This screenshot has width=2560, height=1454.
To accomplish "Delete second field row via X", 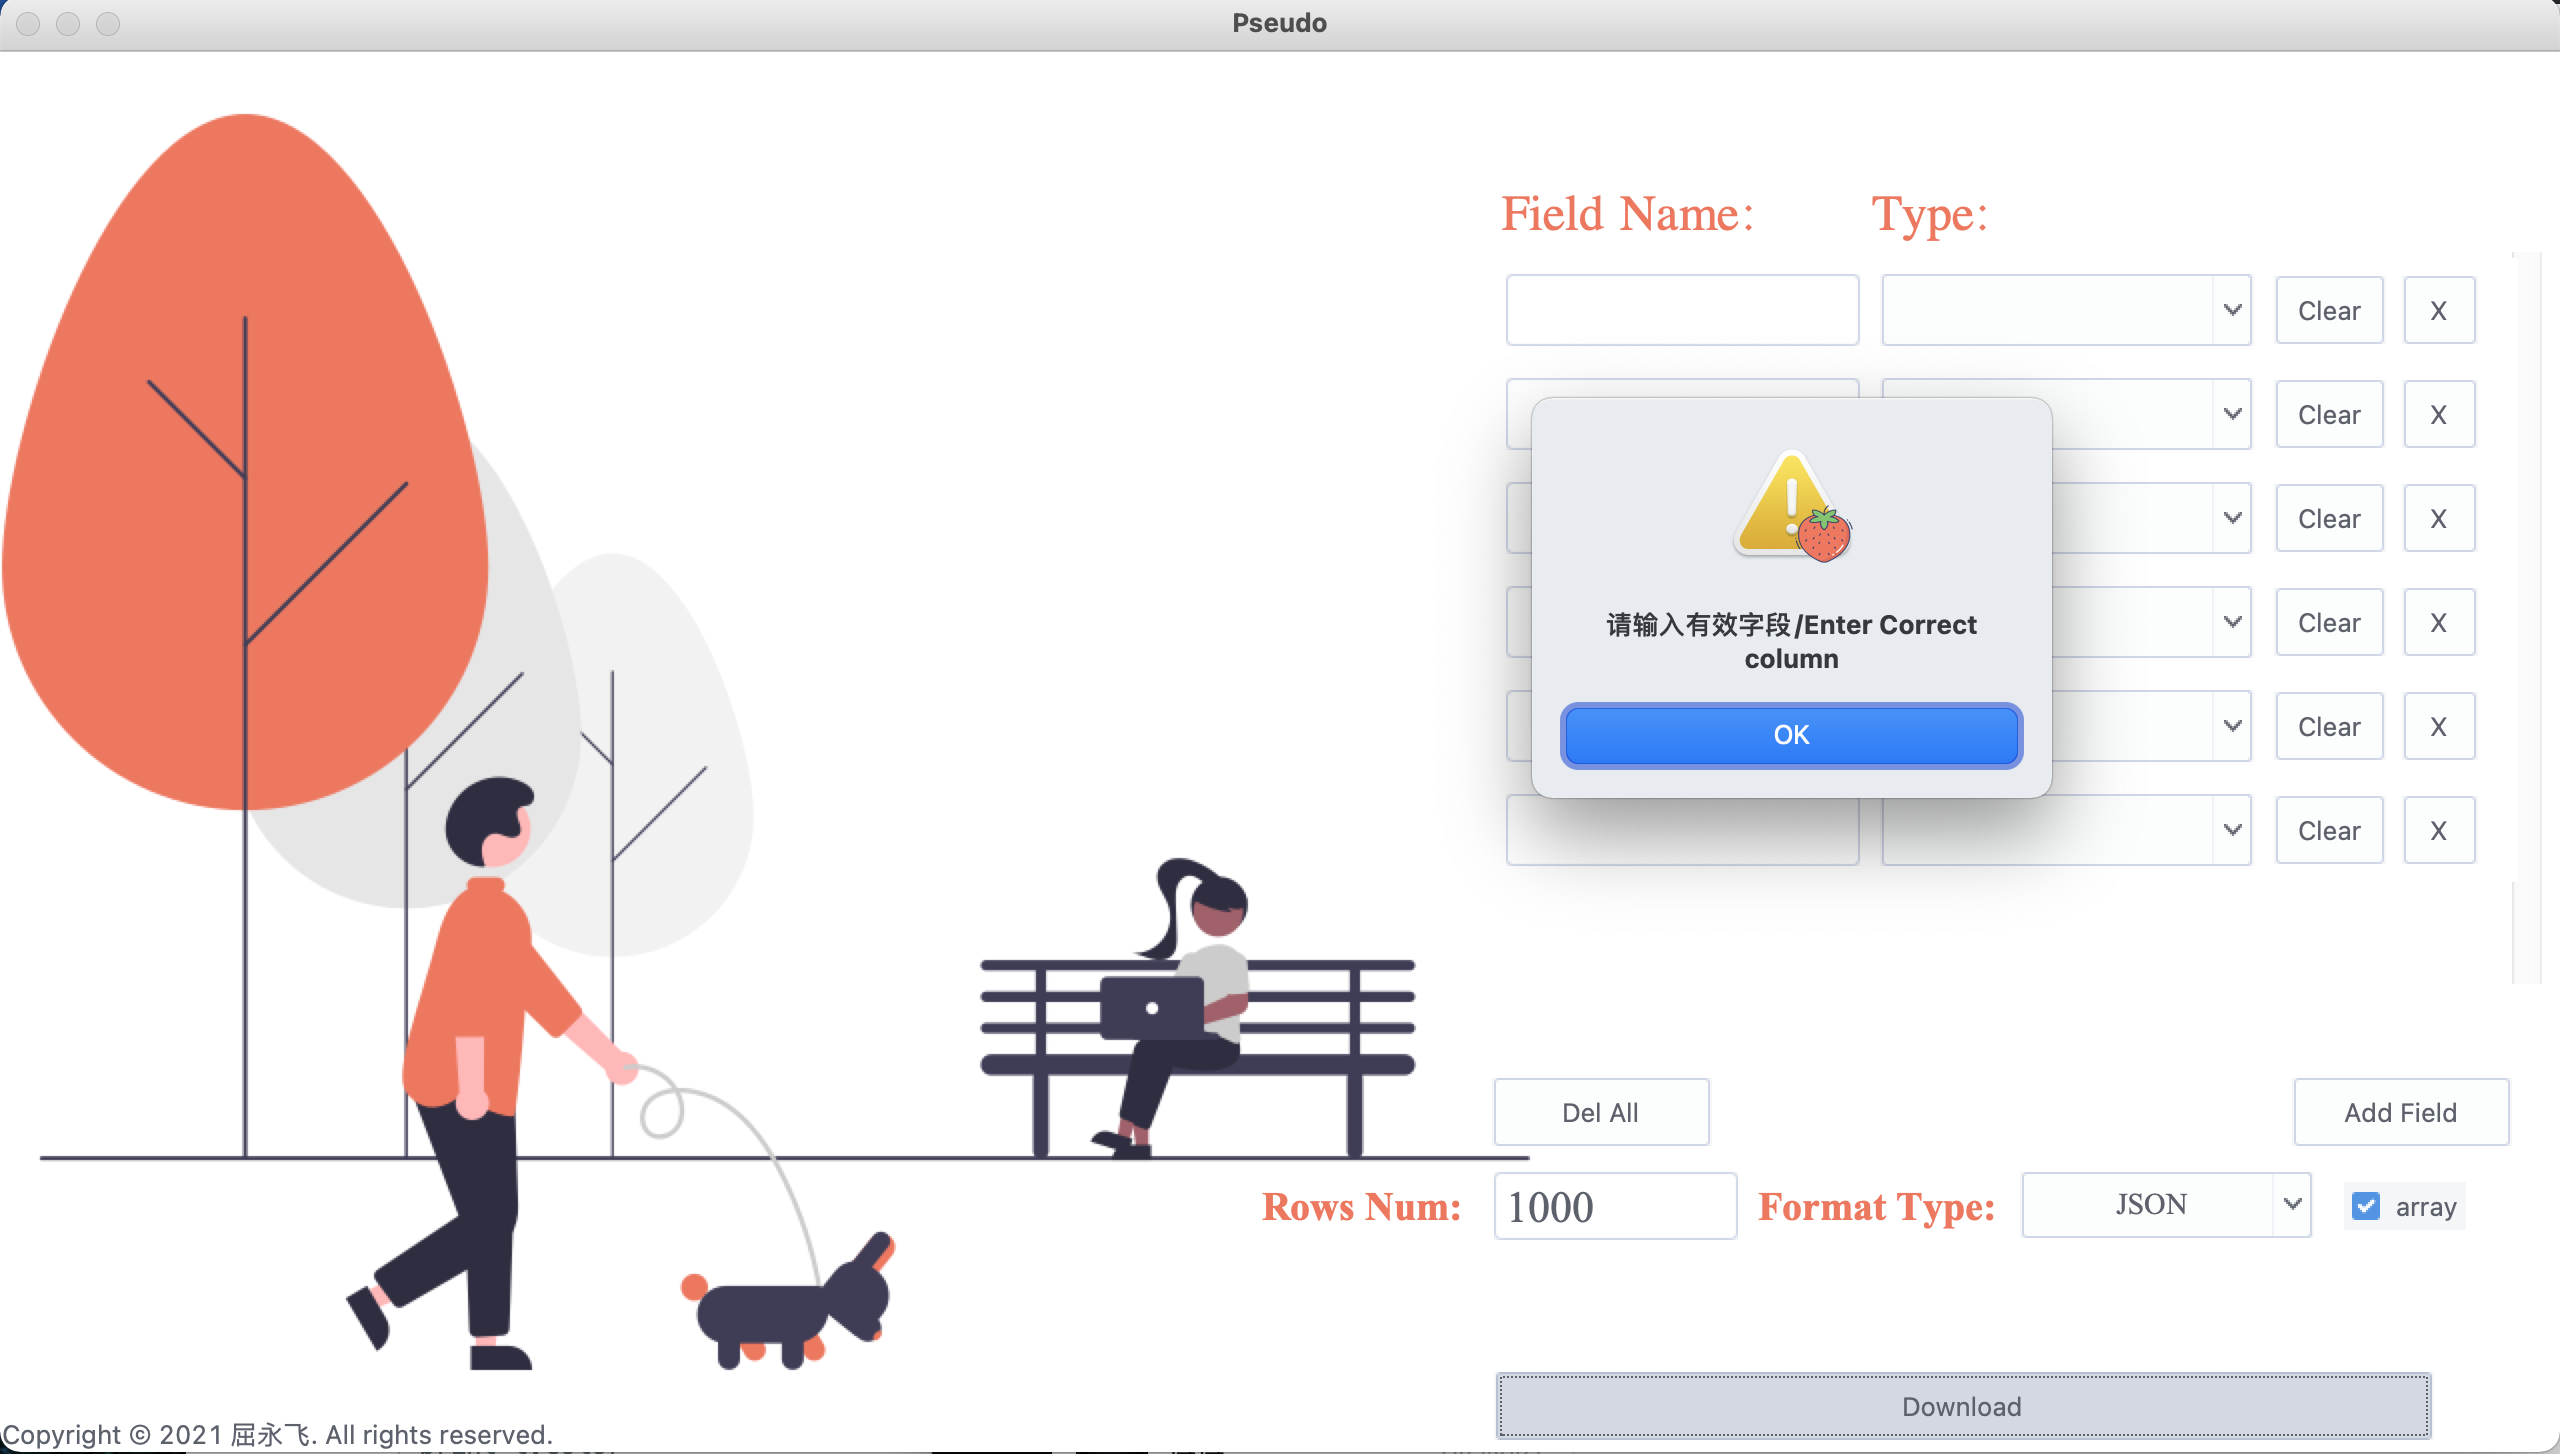I will pyautogui.click(x=2438, y=415).
